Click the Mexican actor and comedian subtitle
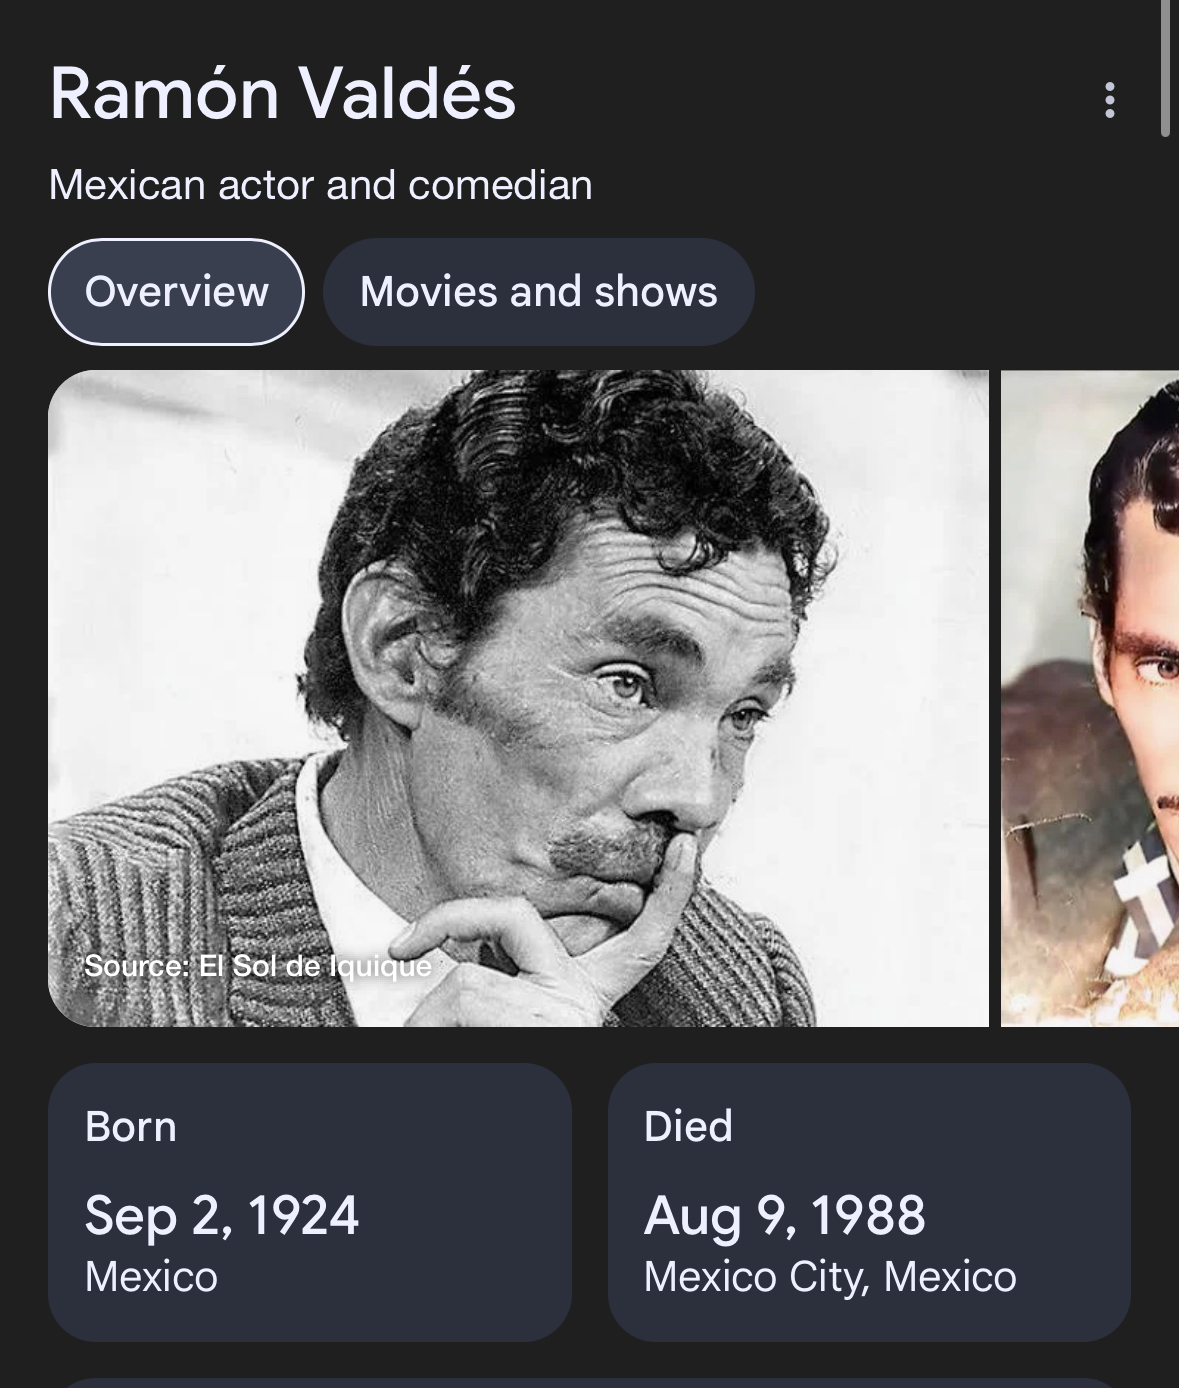The image size is (1179, 1388). coord(320,185)
